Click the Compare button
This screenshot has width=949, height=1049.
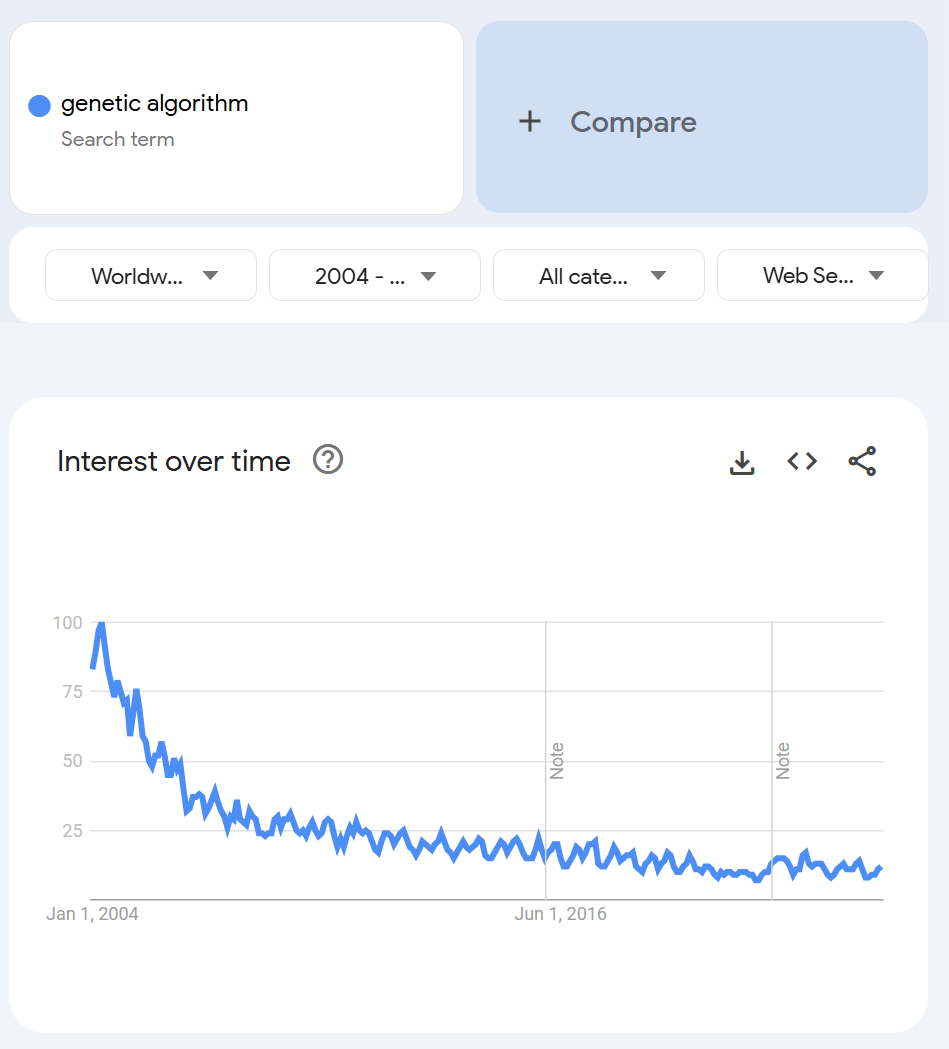click(702, 118)
